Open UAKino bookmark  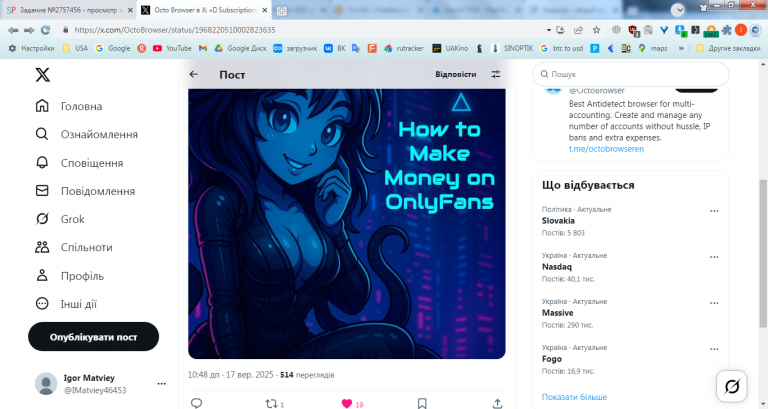[450, 48]
